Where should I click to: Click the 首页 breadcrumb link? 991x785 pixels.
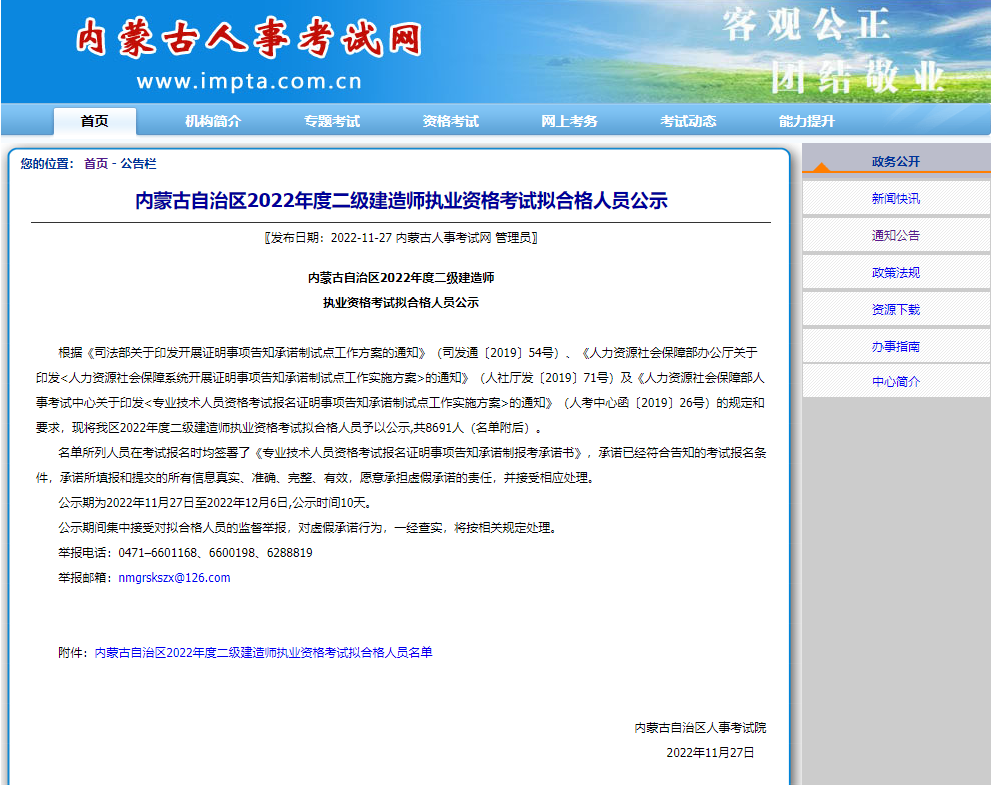96,164
